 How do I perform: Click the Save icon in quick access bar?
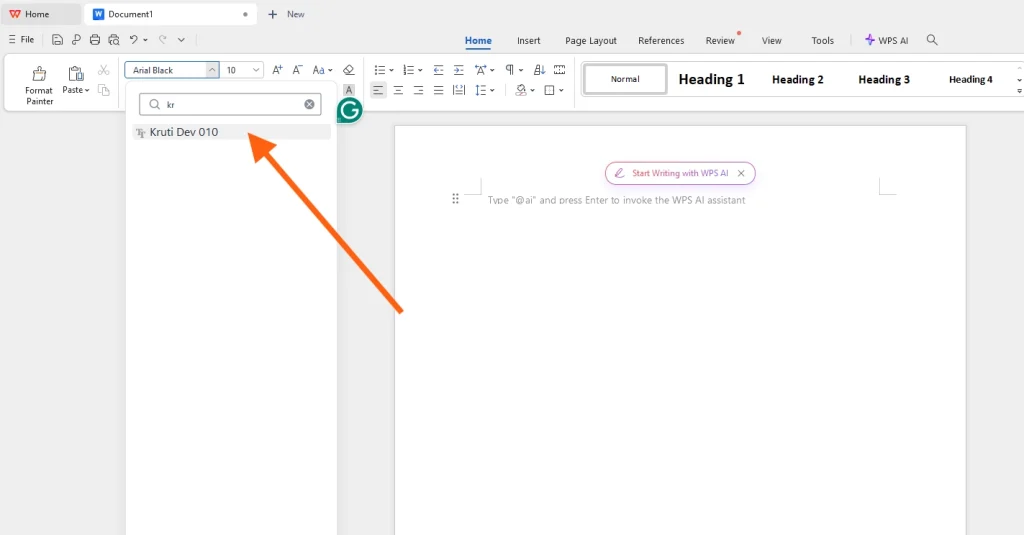[x=57, y=40]
